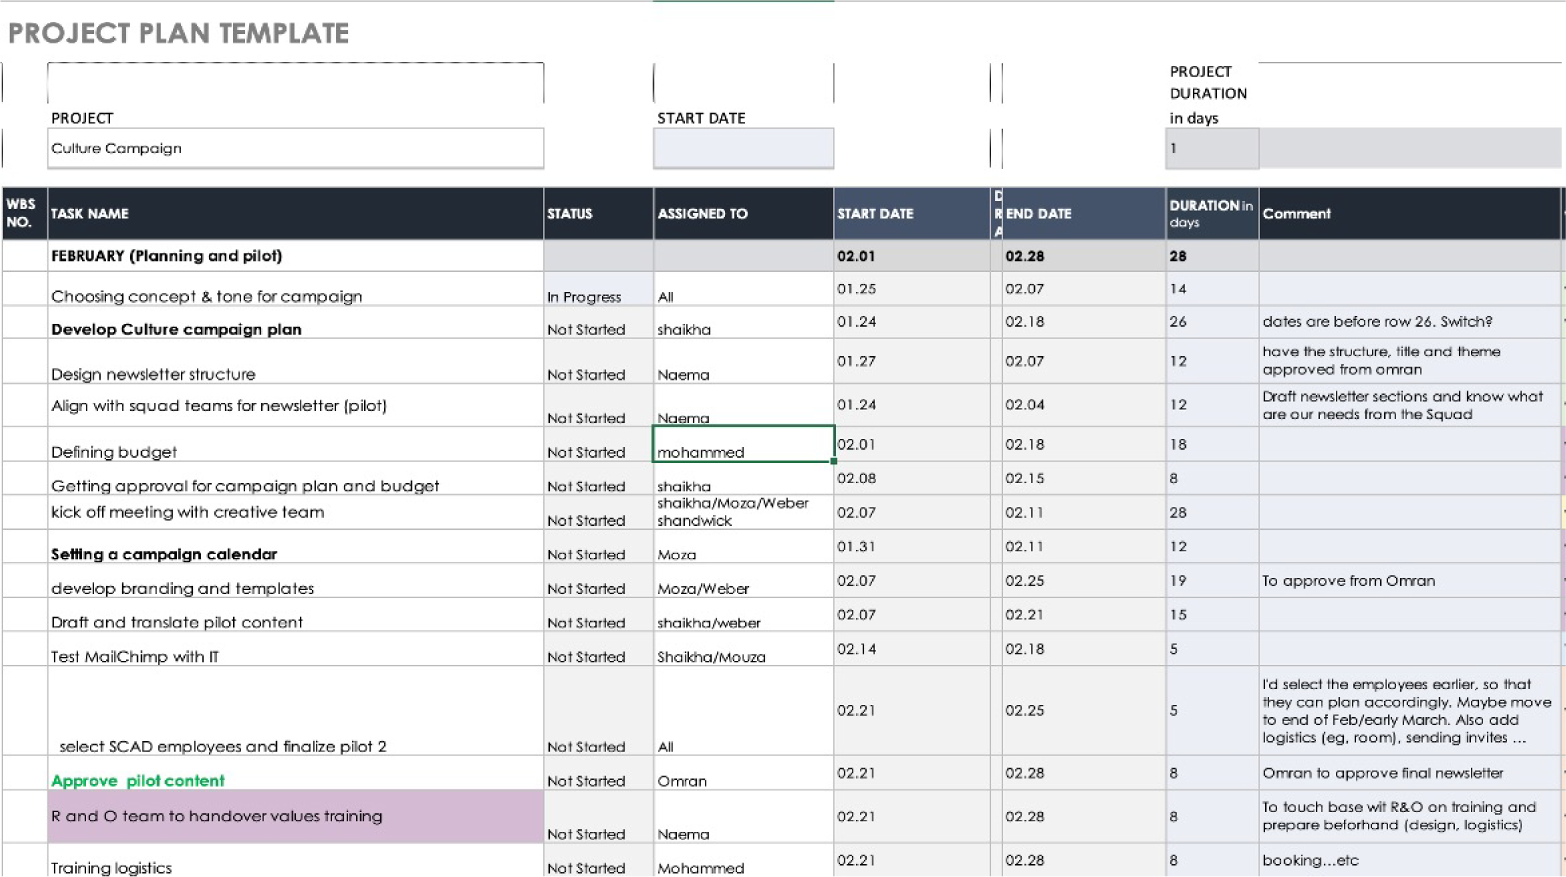Click the 'In Progress' status cell
Image resolution: width=1566 pixels, height=877 pixels.
point(598,289)
